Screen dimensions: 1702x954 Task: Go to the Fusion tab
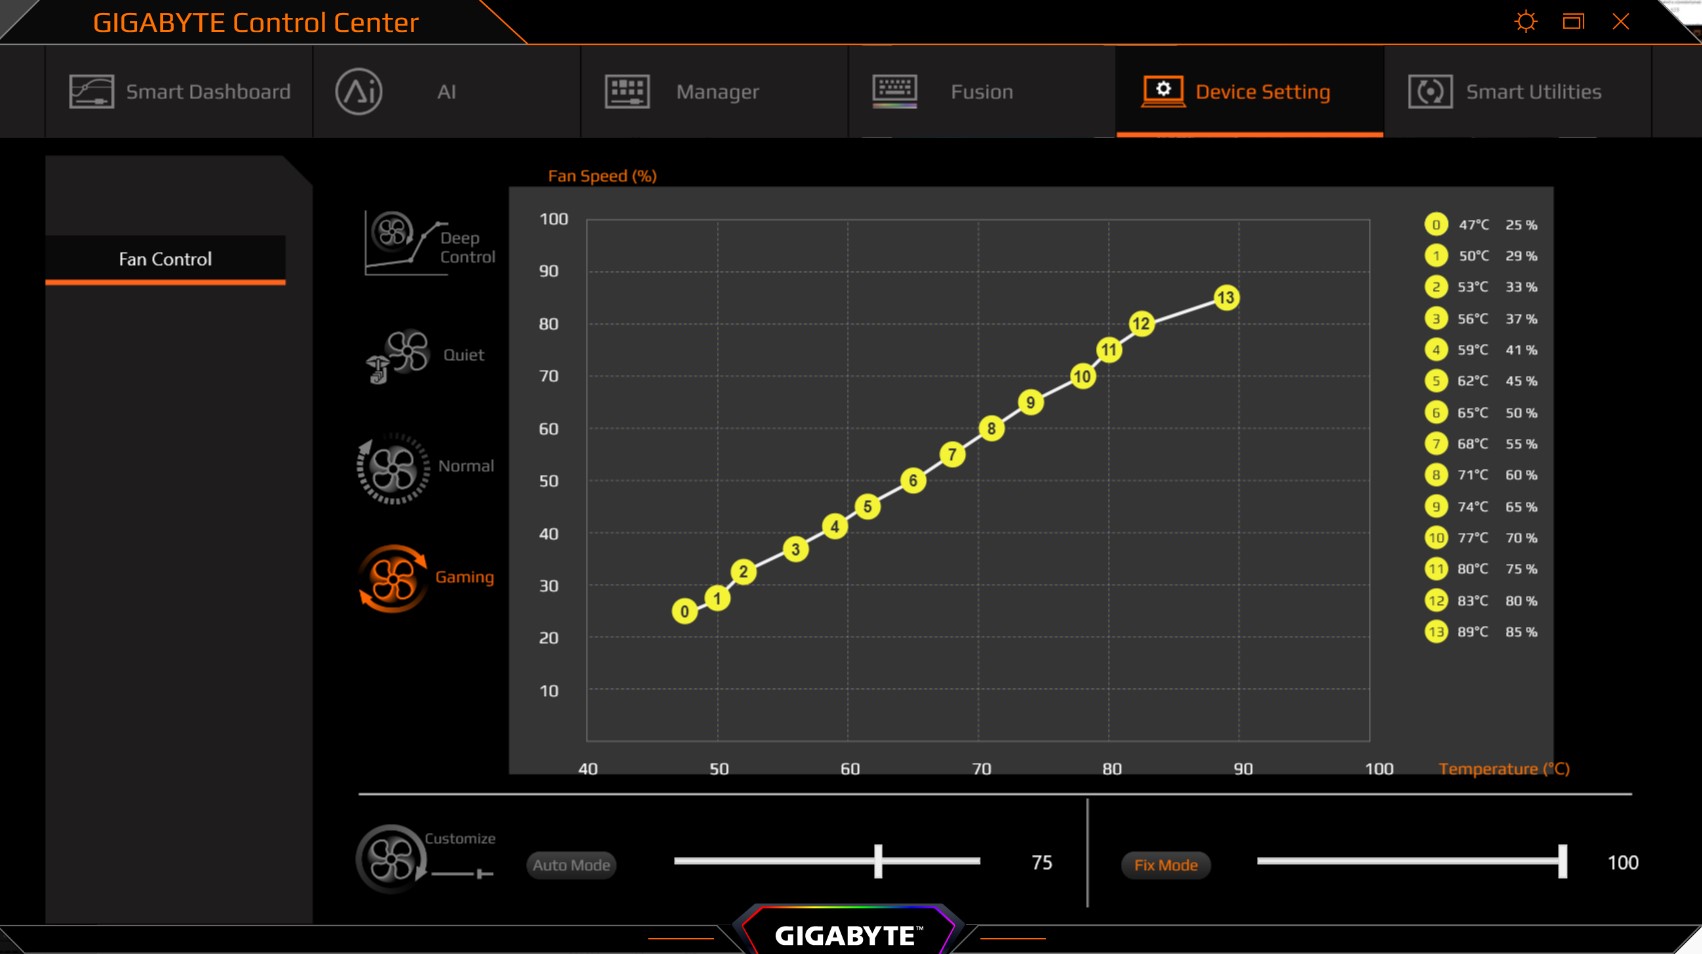[982, 92]
